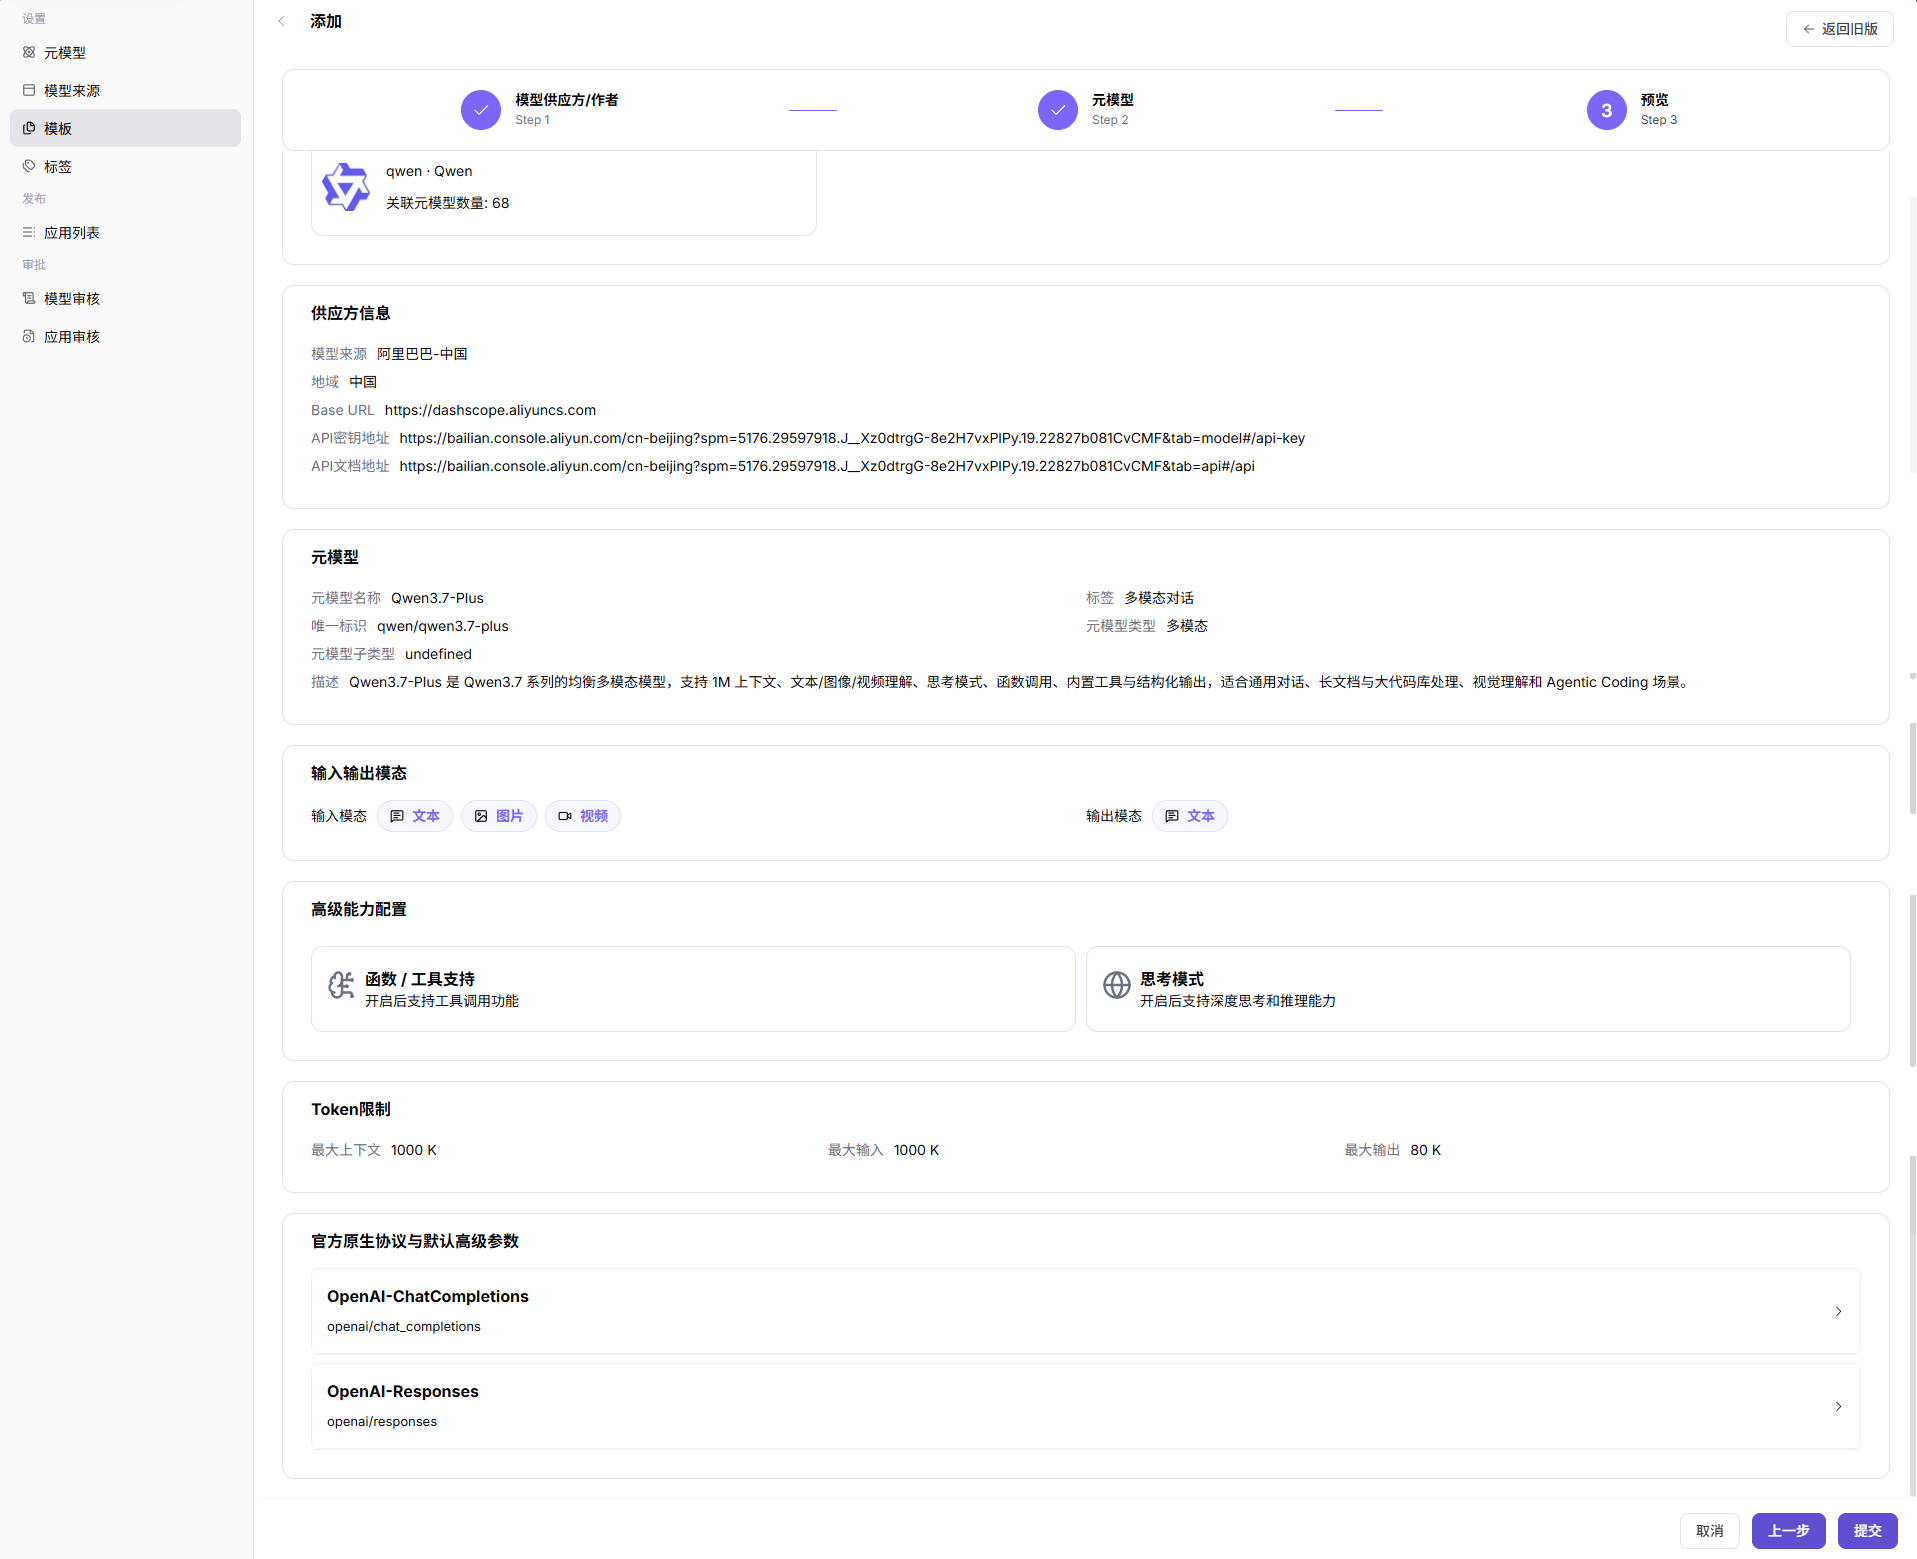Click the 取消 button
Viewport: 1917px width, 1559px height.
(x=1710, y=1531)
